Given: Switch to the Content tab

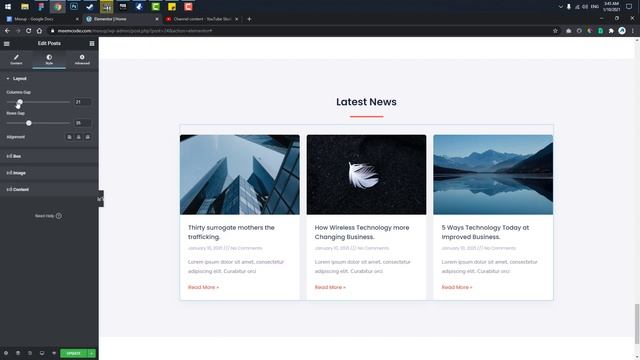Looking at the screenshot, I should pyautogui.click(x=16, y=60).
